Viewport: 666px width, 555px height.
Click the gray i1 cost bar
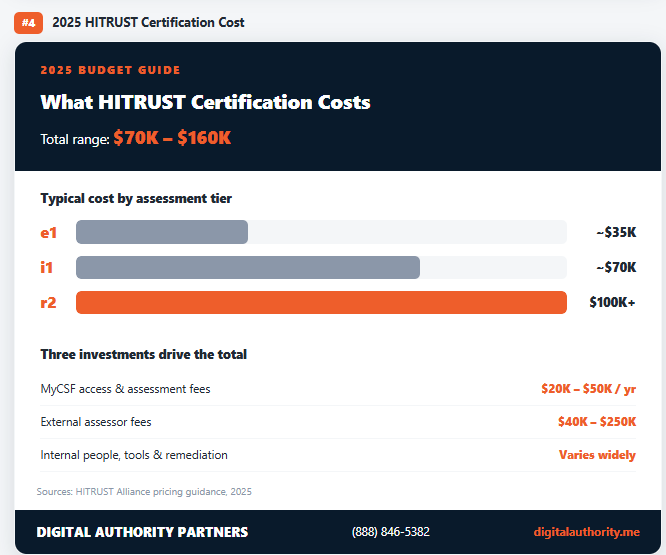[248, 268]
